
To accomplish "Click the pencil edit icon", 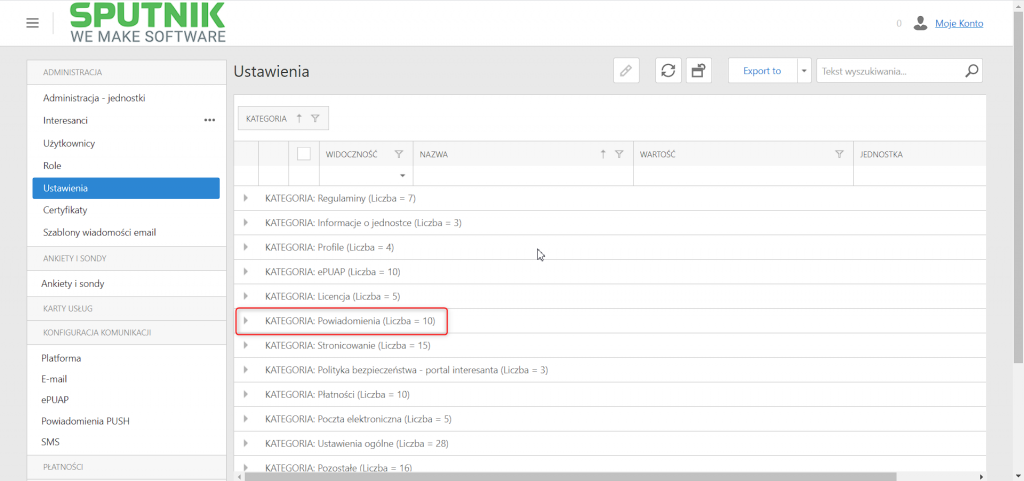I will click(x=626, y=70).
